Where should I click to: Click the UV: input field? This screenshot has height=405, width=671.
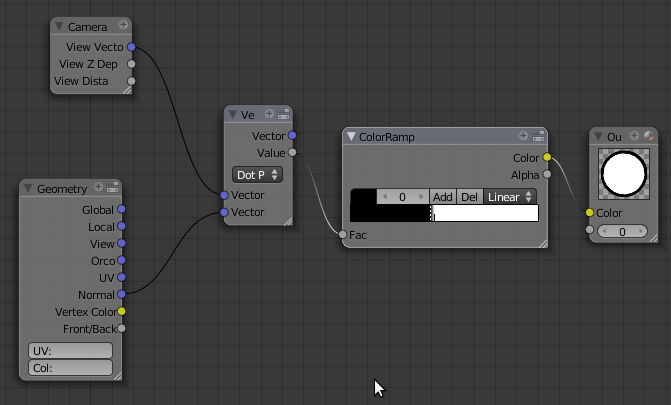[70, 351]
